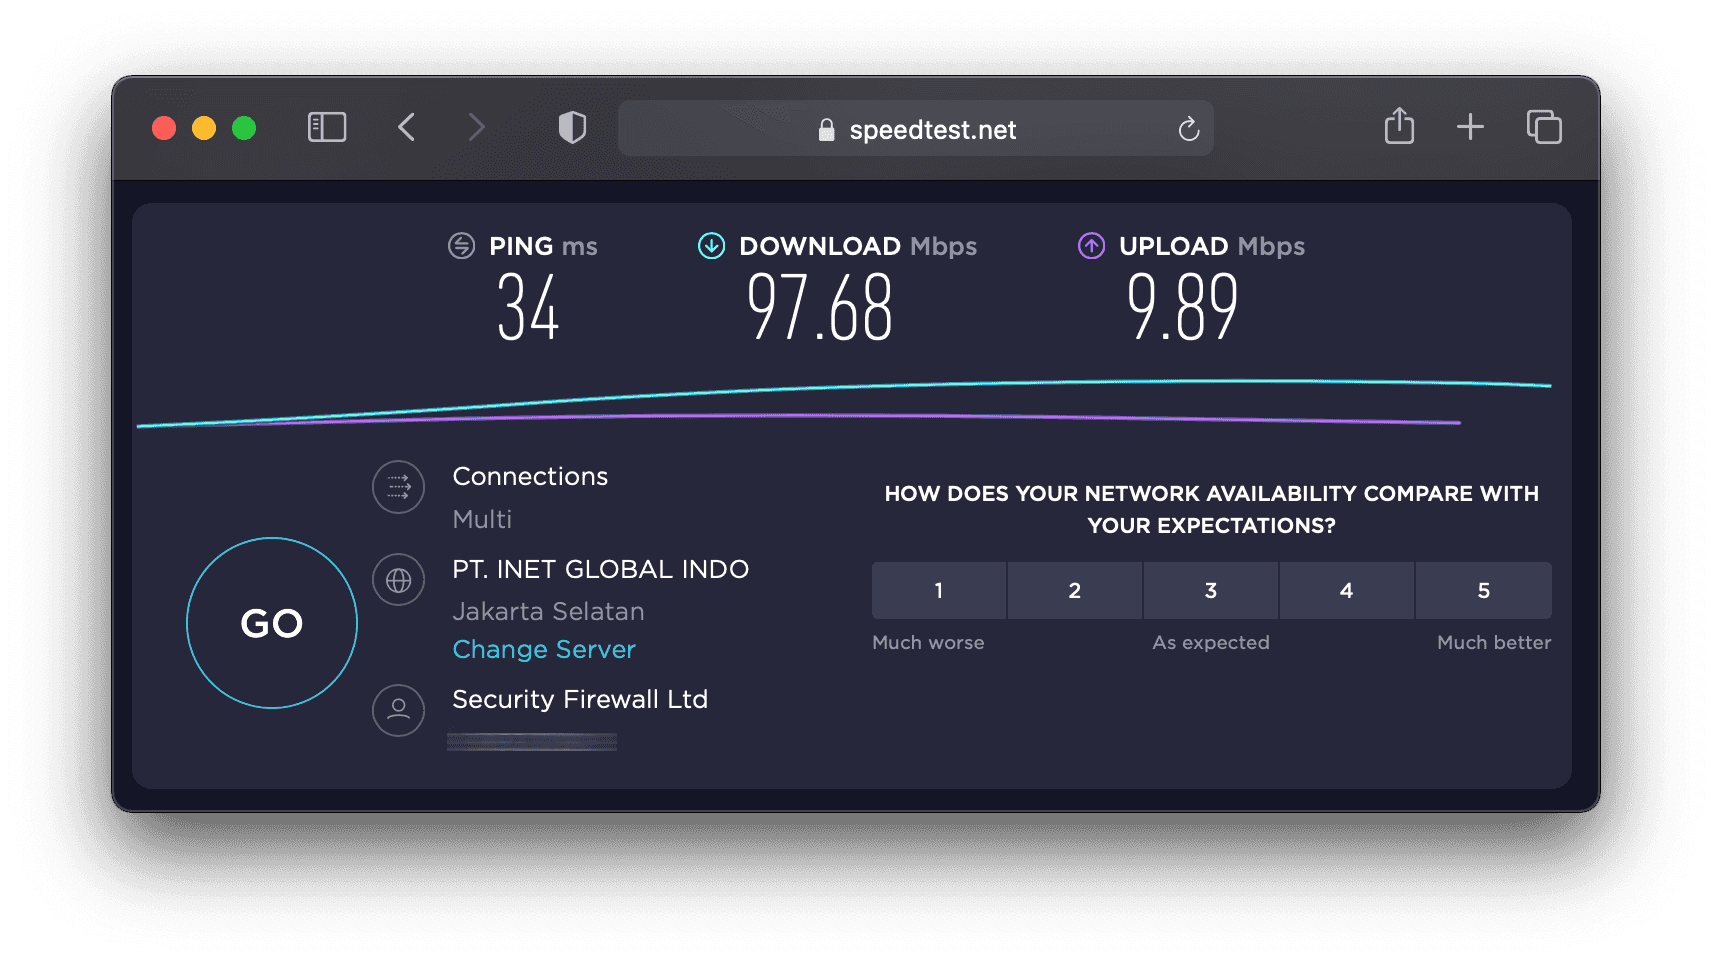Show tab overview icon
Image resolution: width=1712 pixels, height=960 pixels.
1544,127
